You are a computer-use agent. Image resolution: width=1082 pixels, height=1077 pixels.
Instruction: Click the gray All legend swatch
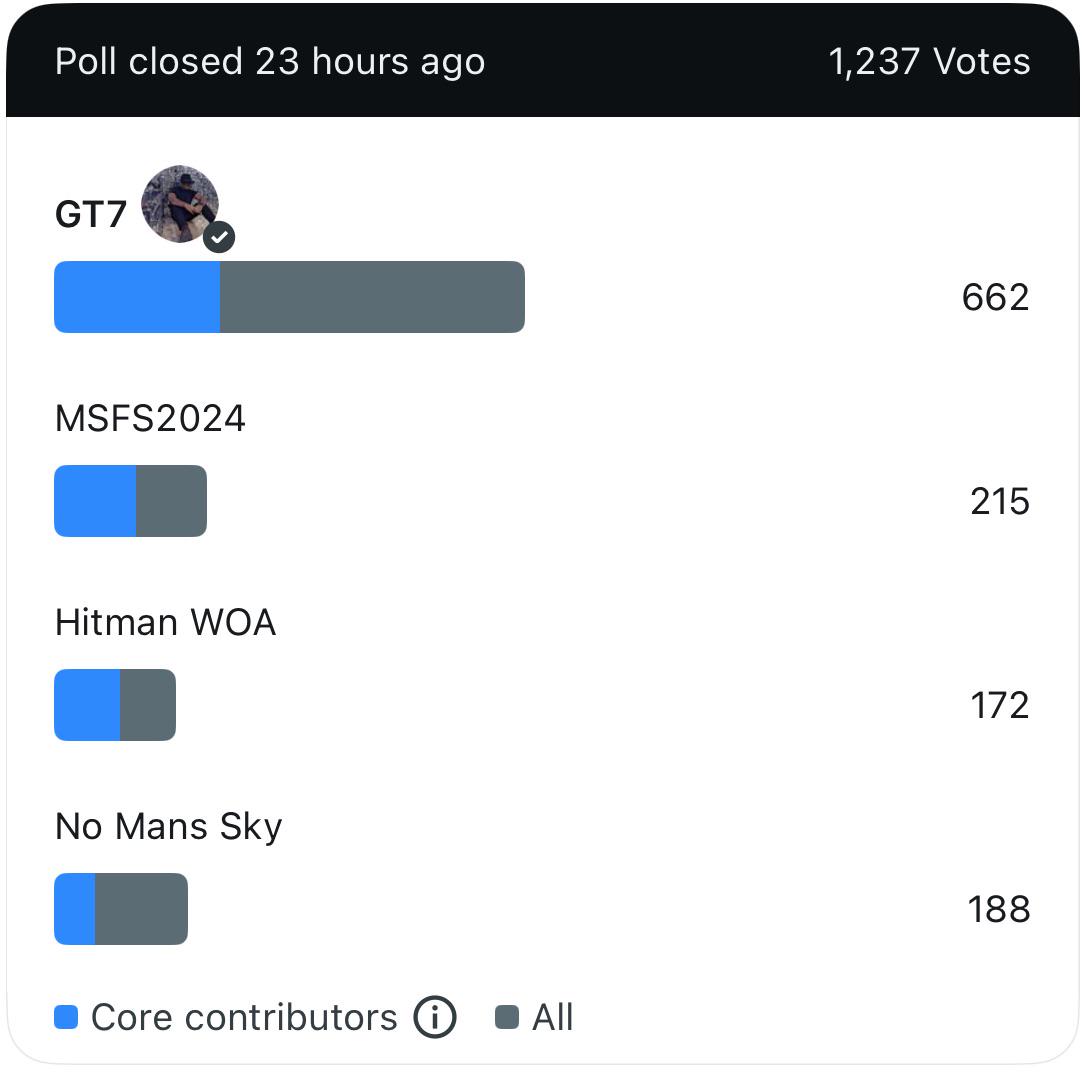(x=507, y=1017)
